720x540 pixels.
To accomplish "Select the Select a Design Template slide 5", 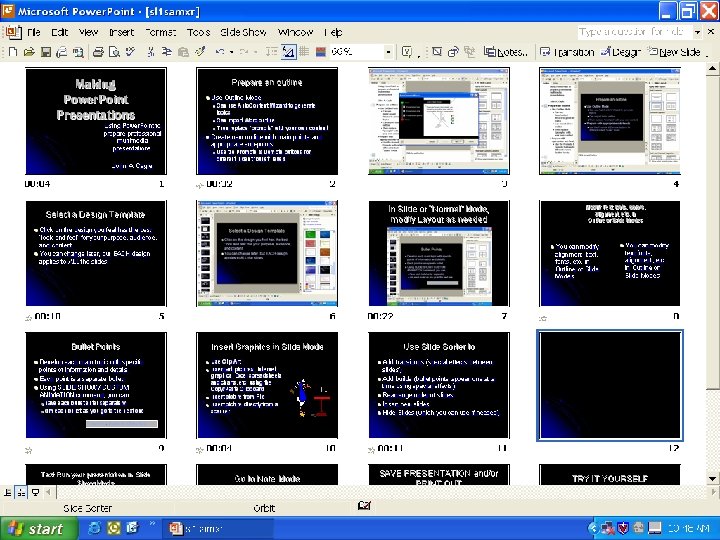I will [96, 253].
